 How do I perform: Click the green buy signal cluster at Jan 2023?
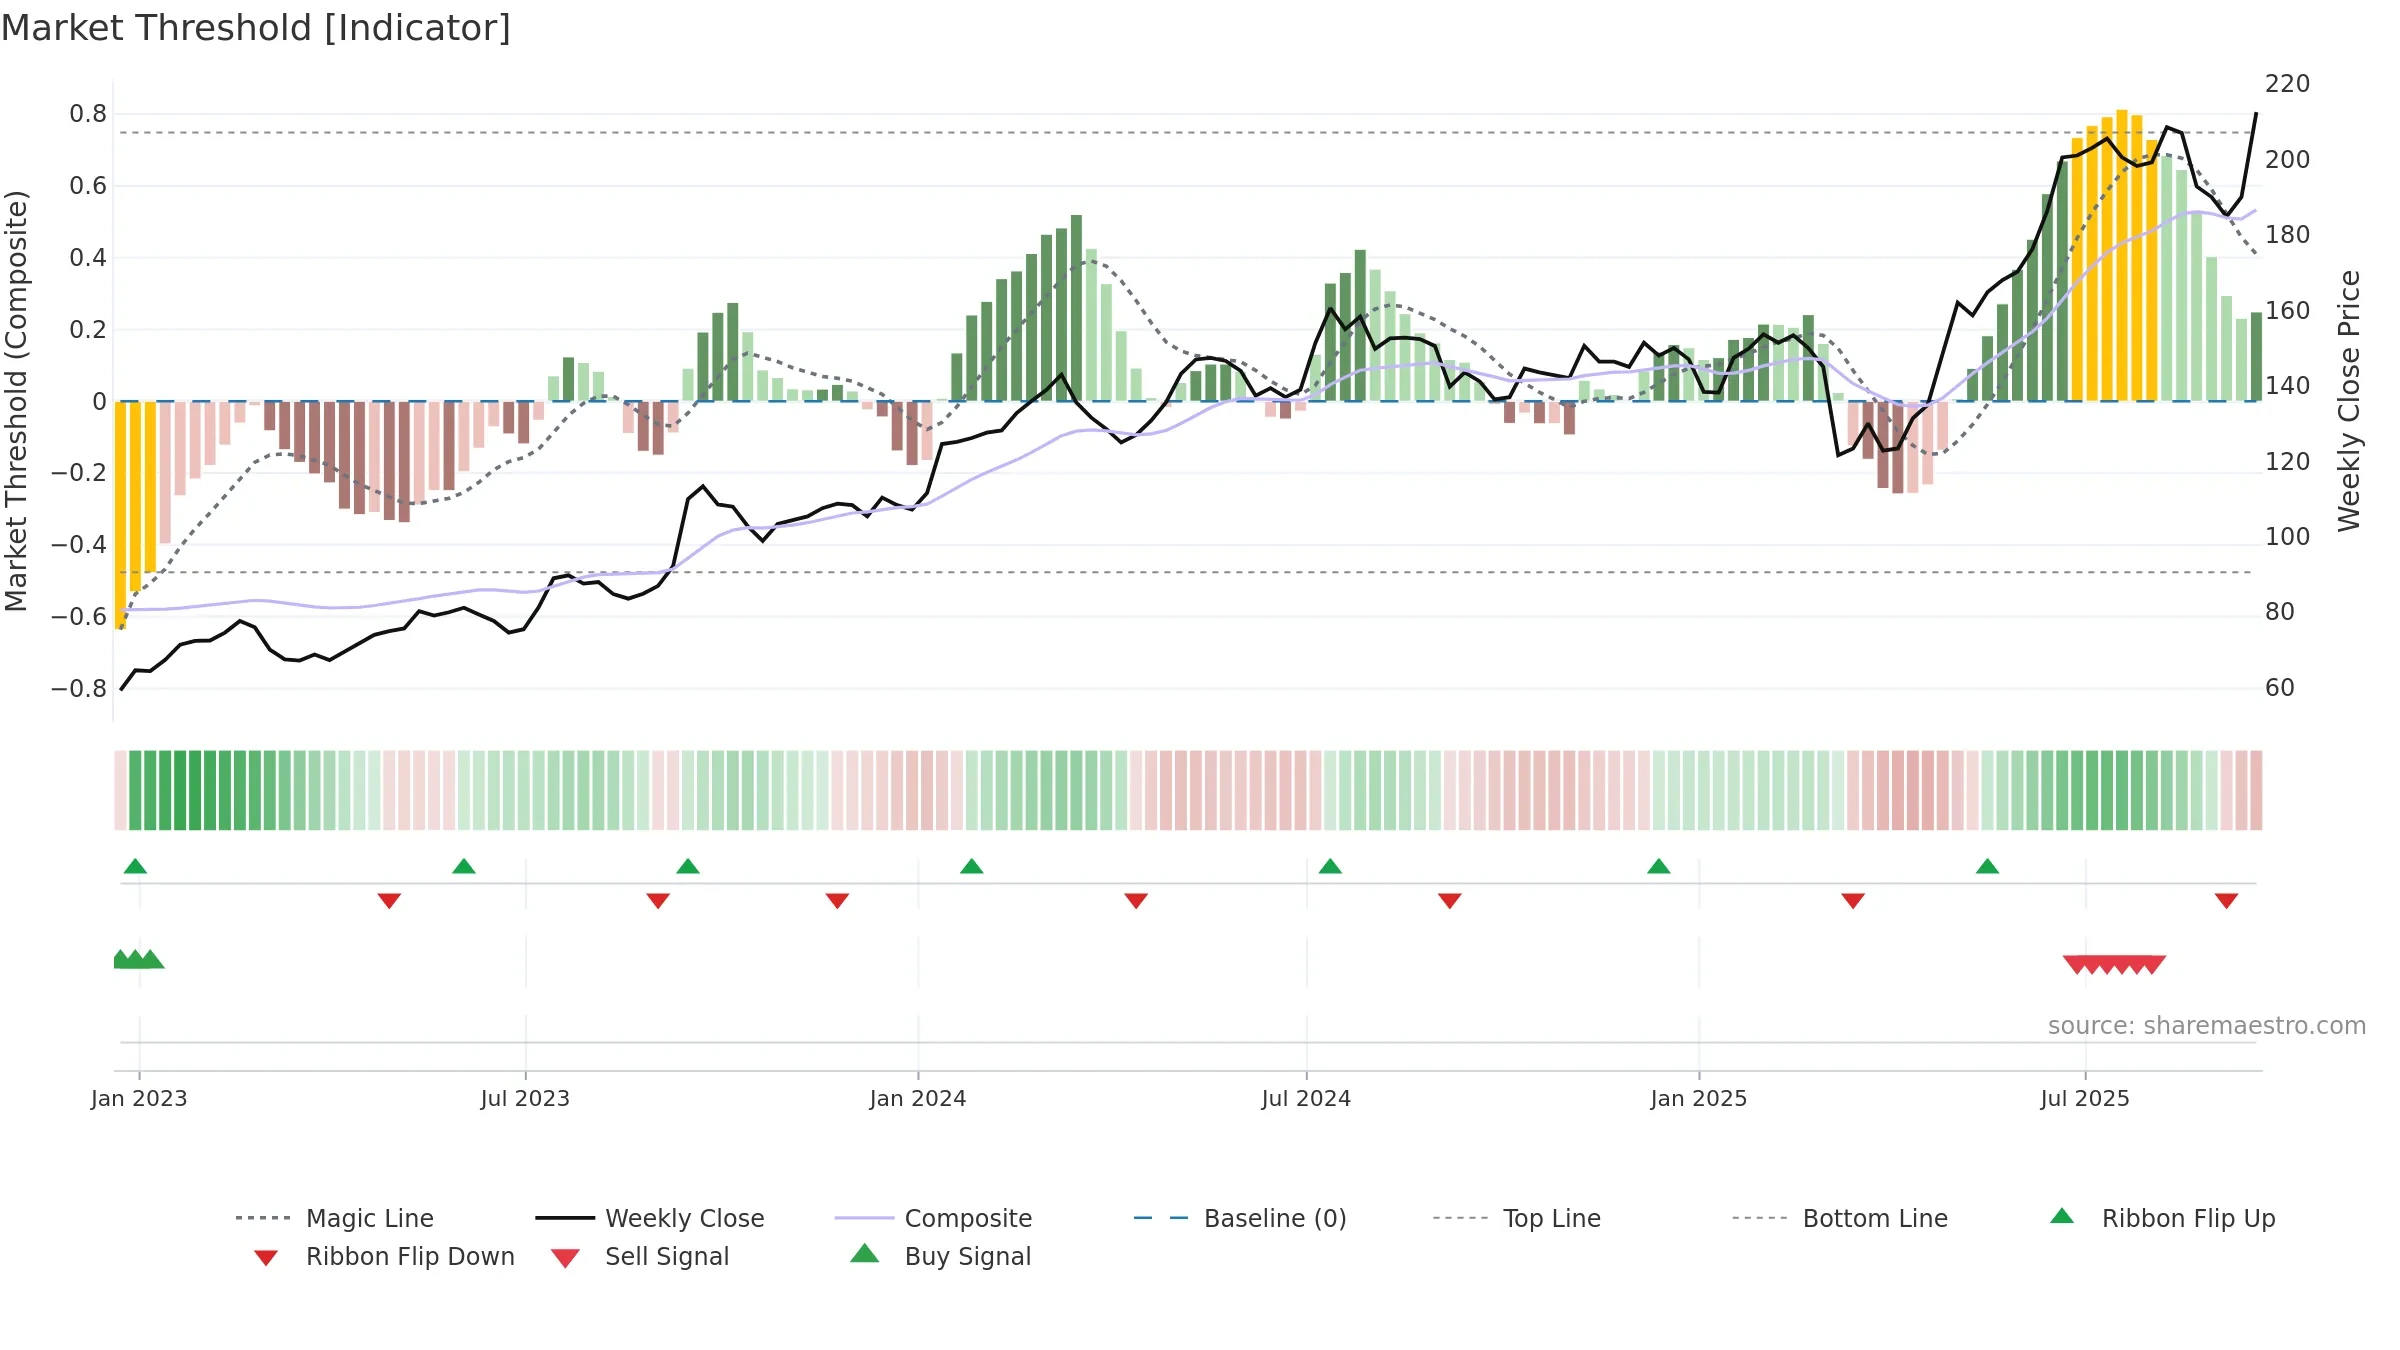(x=138, y=960)
